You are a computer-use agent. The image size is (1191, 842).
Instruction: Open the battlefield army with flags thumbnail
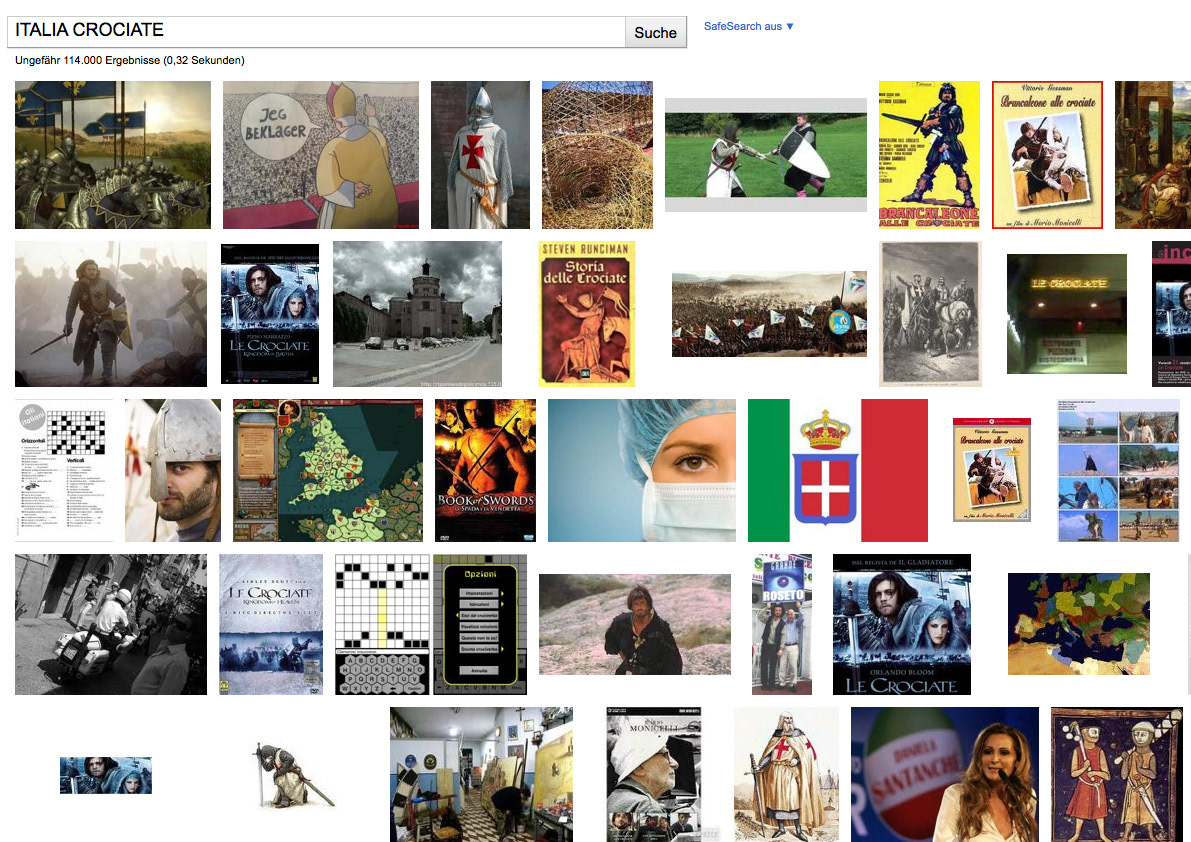point(769,314)
